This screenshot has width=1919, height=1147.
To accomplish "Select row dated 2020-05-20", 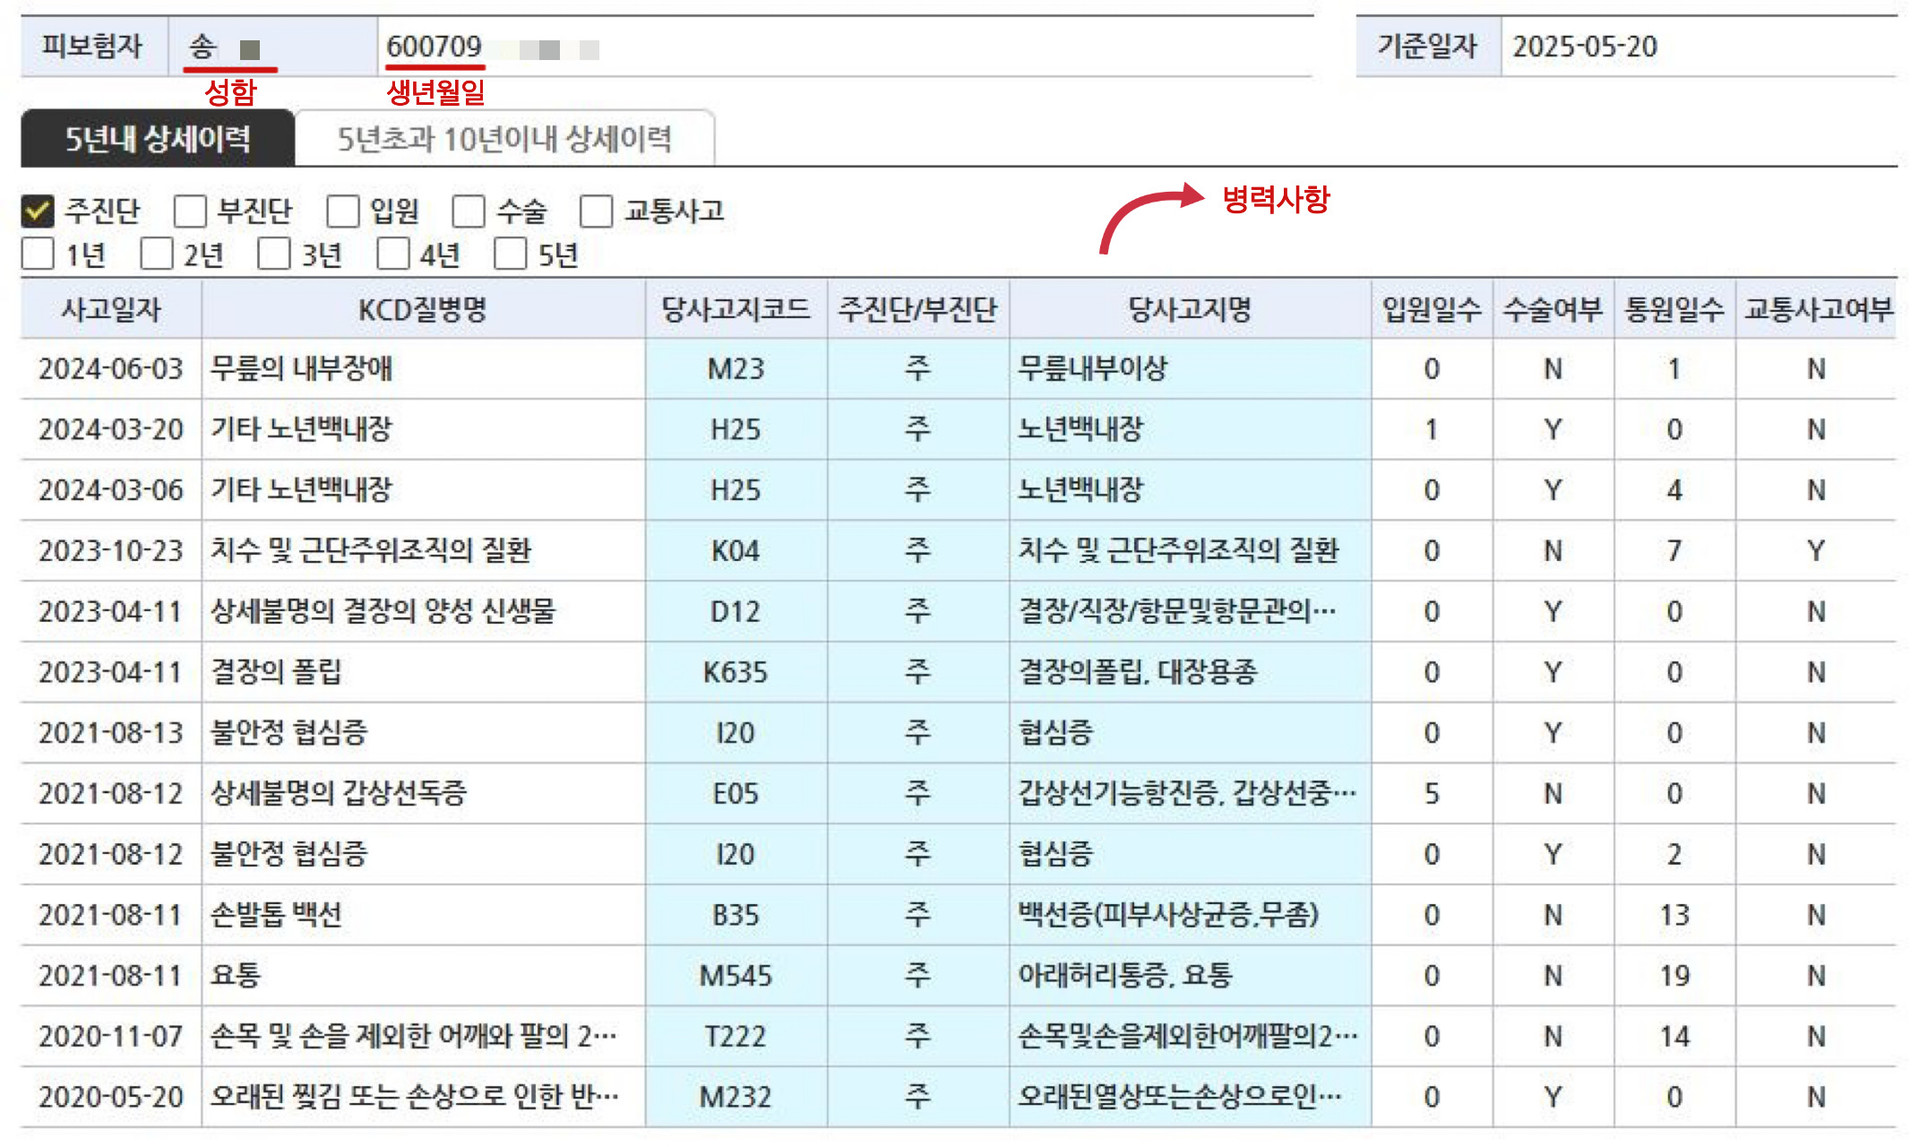I will (x=958, y=1097).
